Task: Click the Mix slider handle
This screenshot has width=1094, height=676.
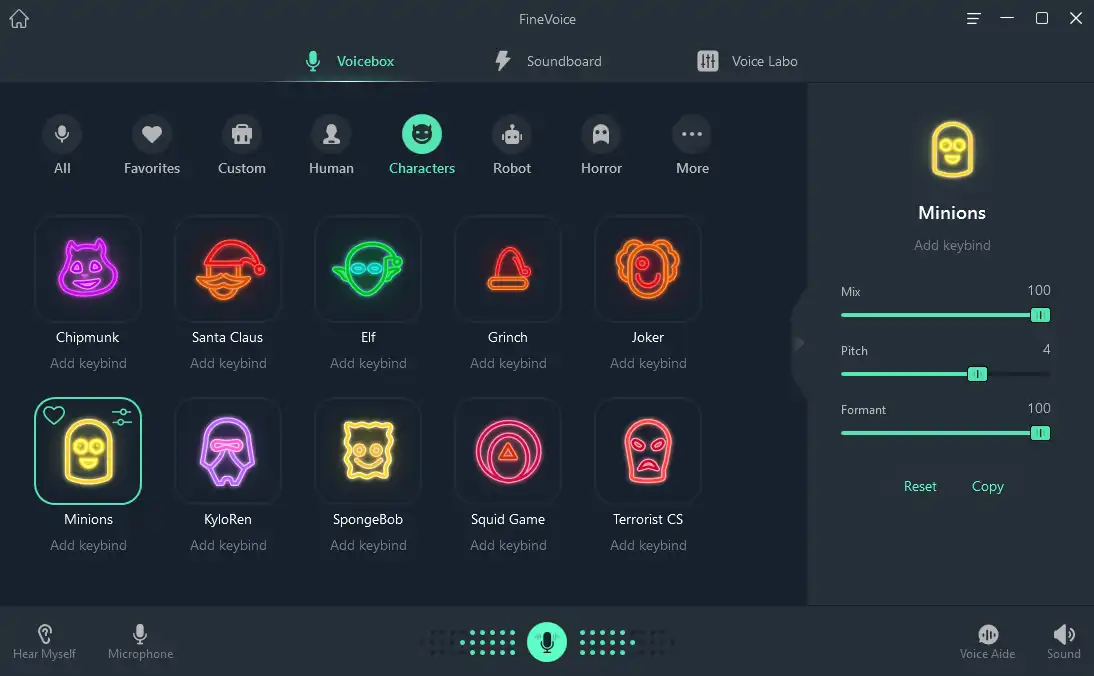Action: pyautogui.click(x=1040, y=315)
